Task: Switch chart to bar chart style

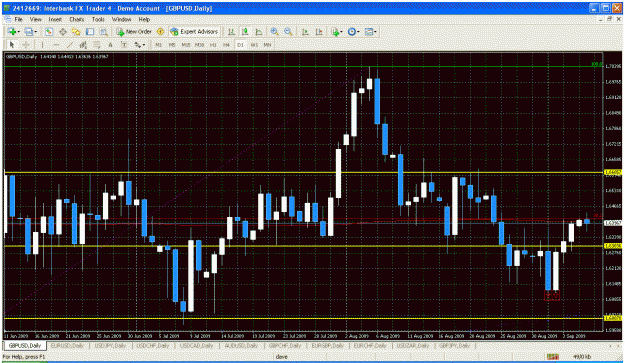Action: (x=231, y=32)
